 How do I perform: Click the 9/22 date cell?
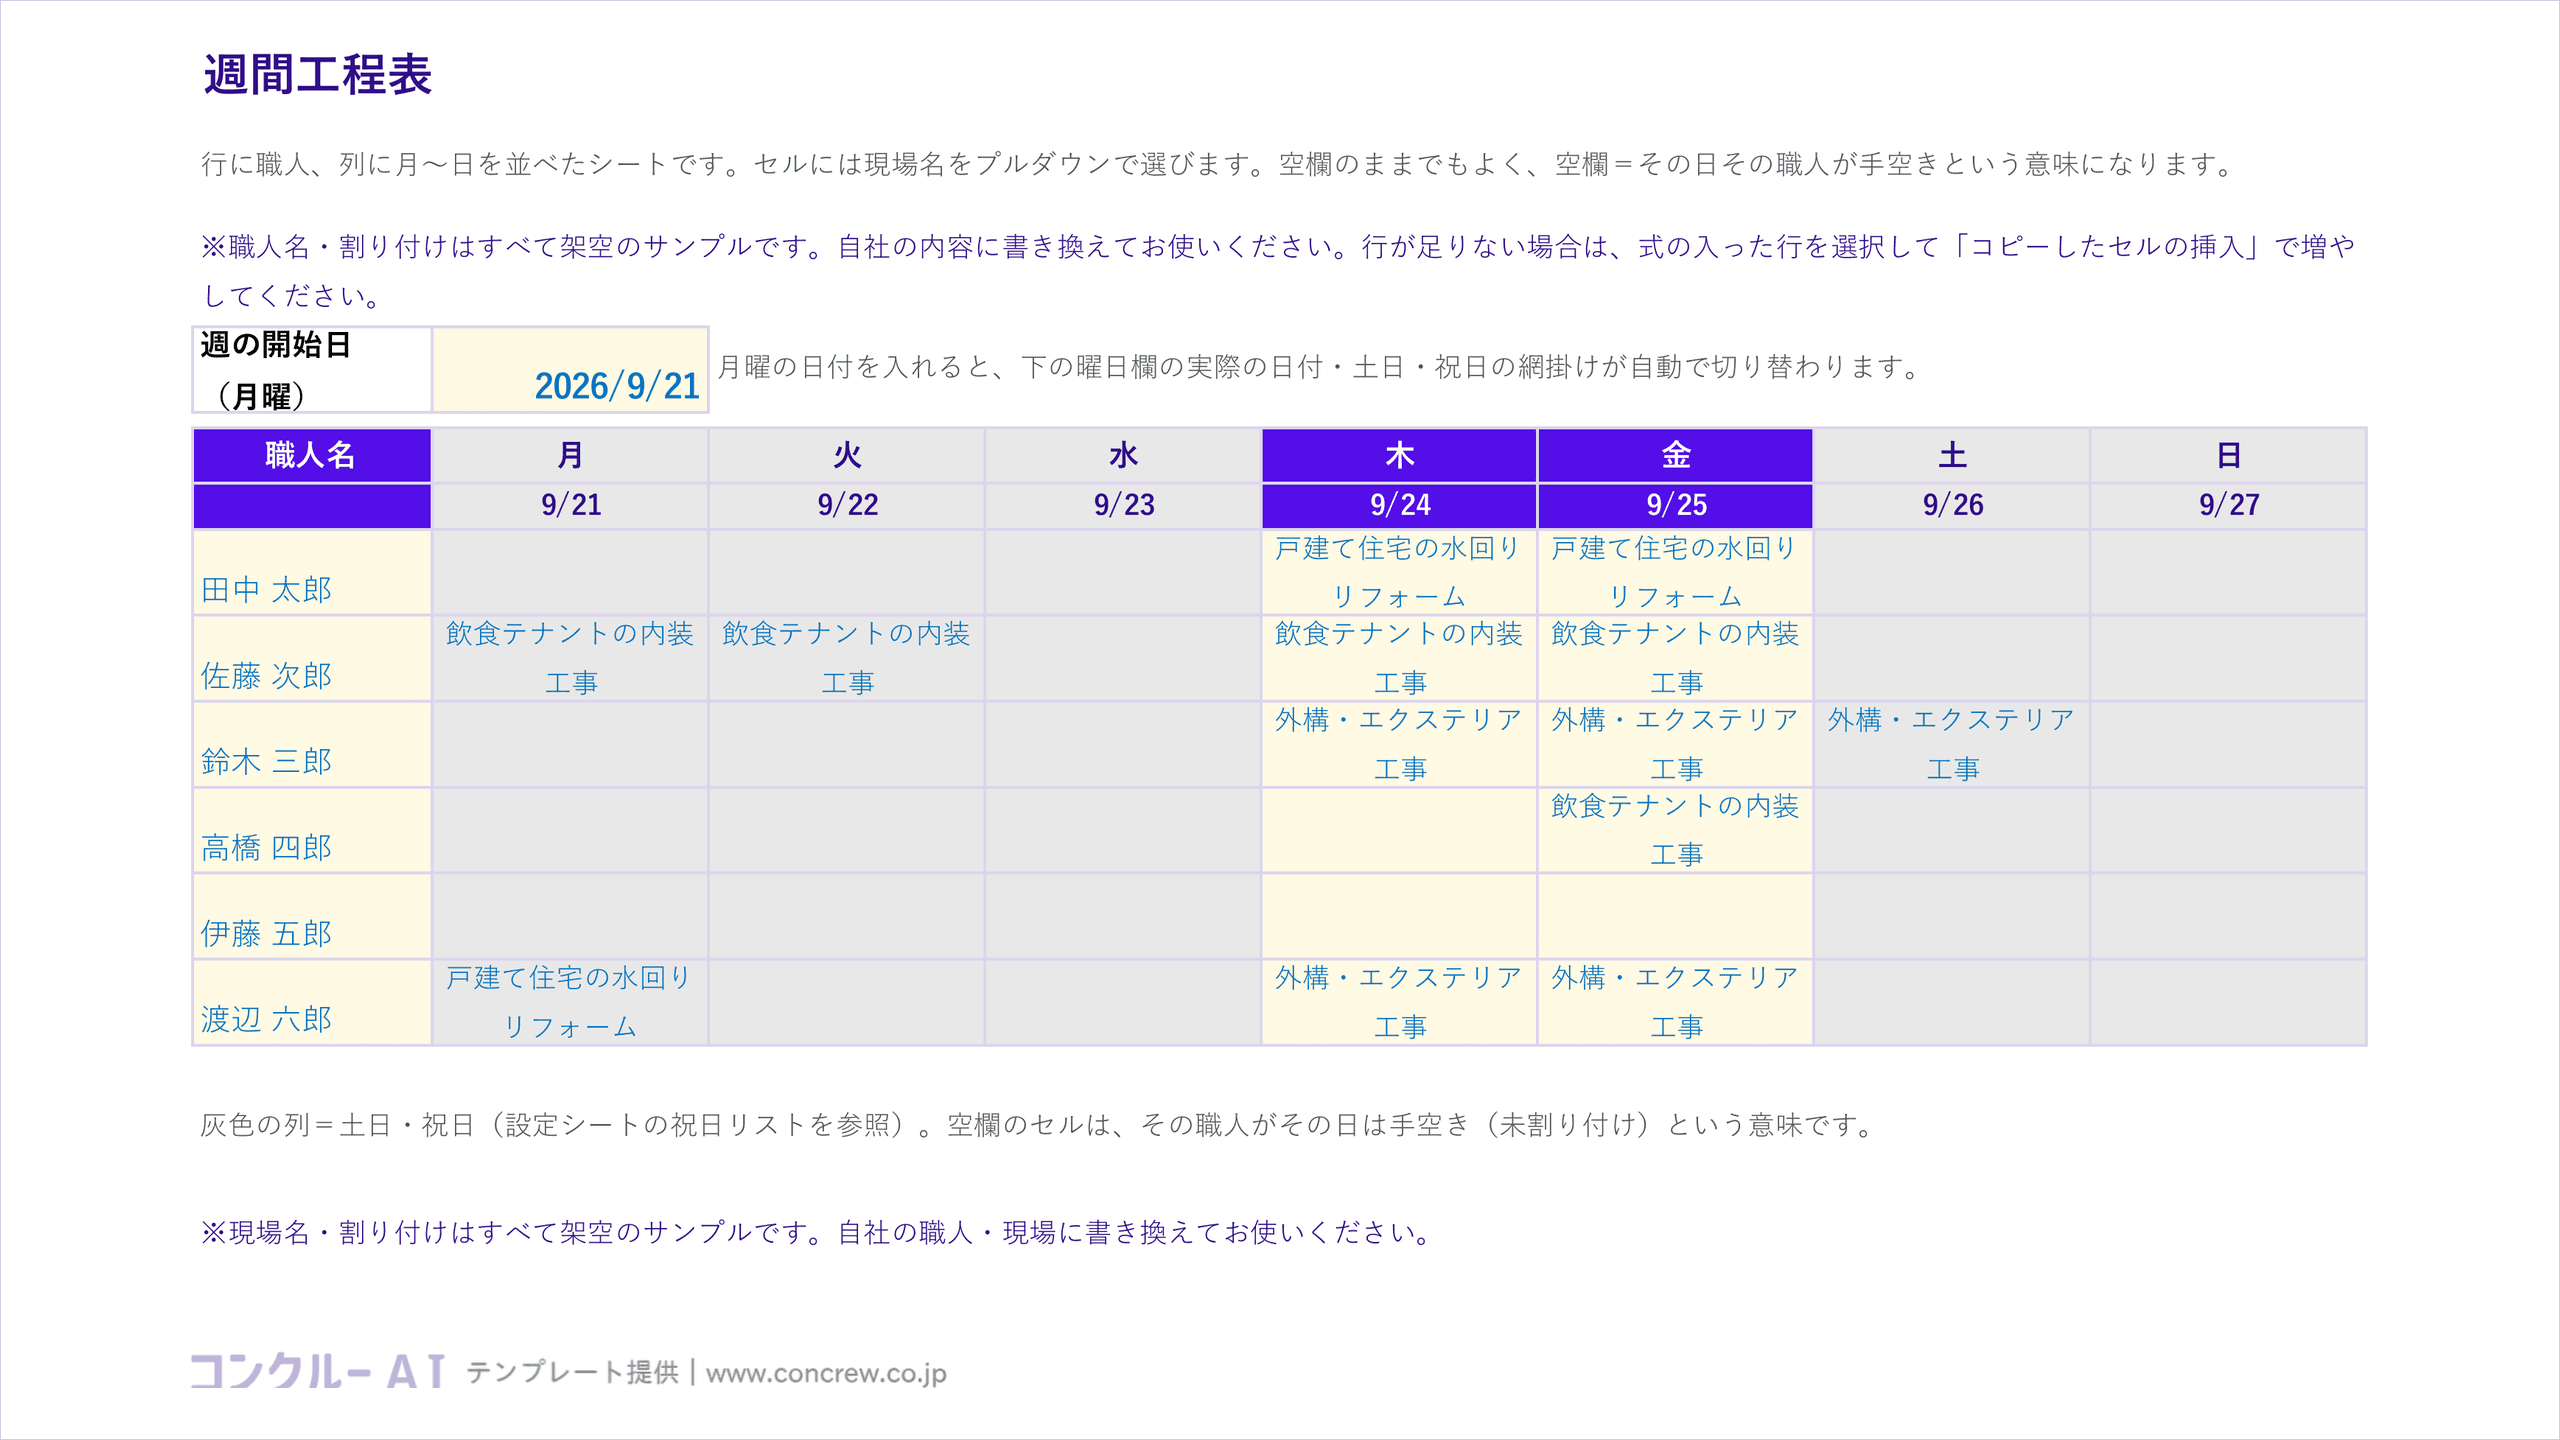[847, 505]
